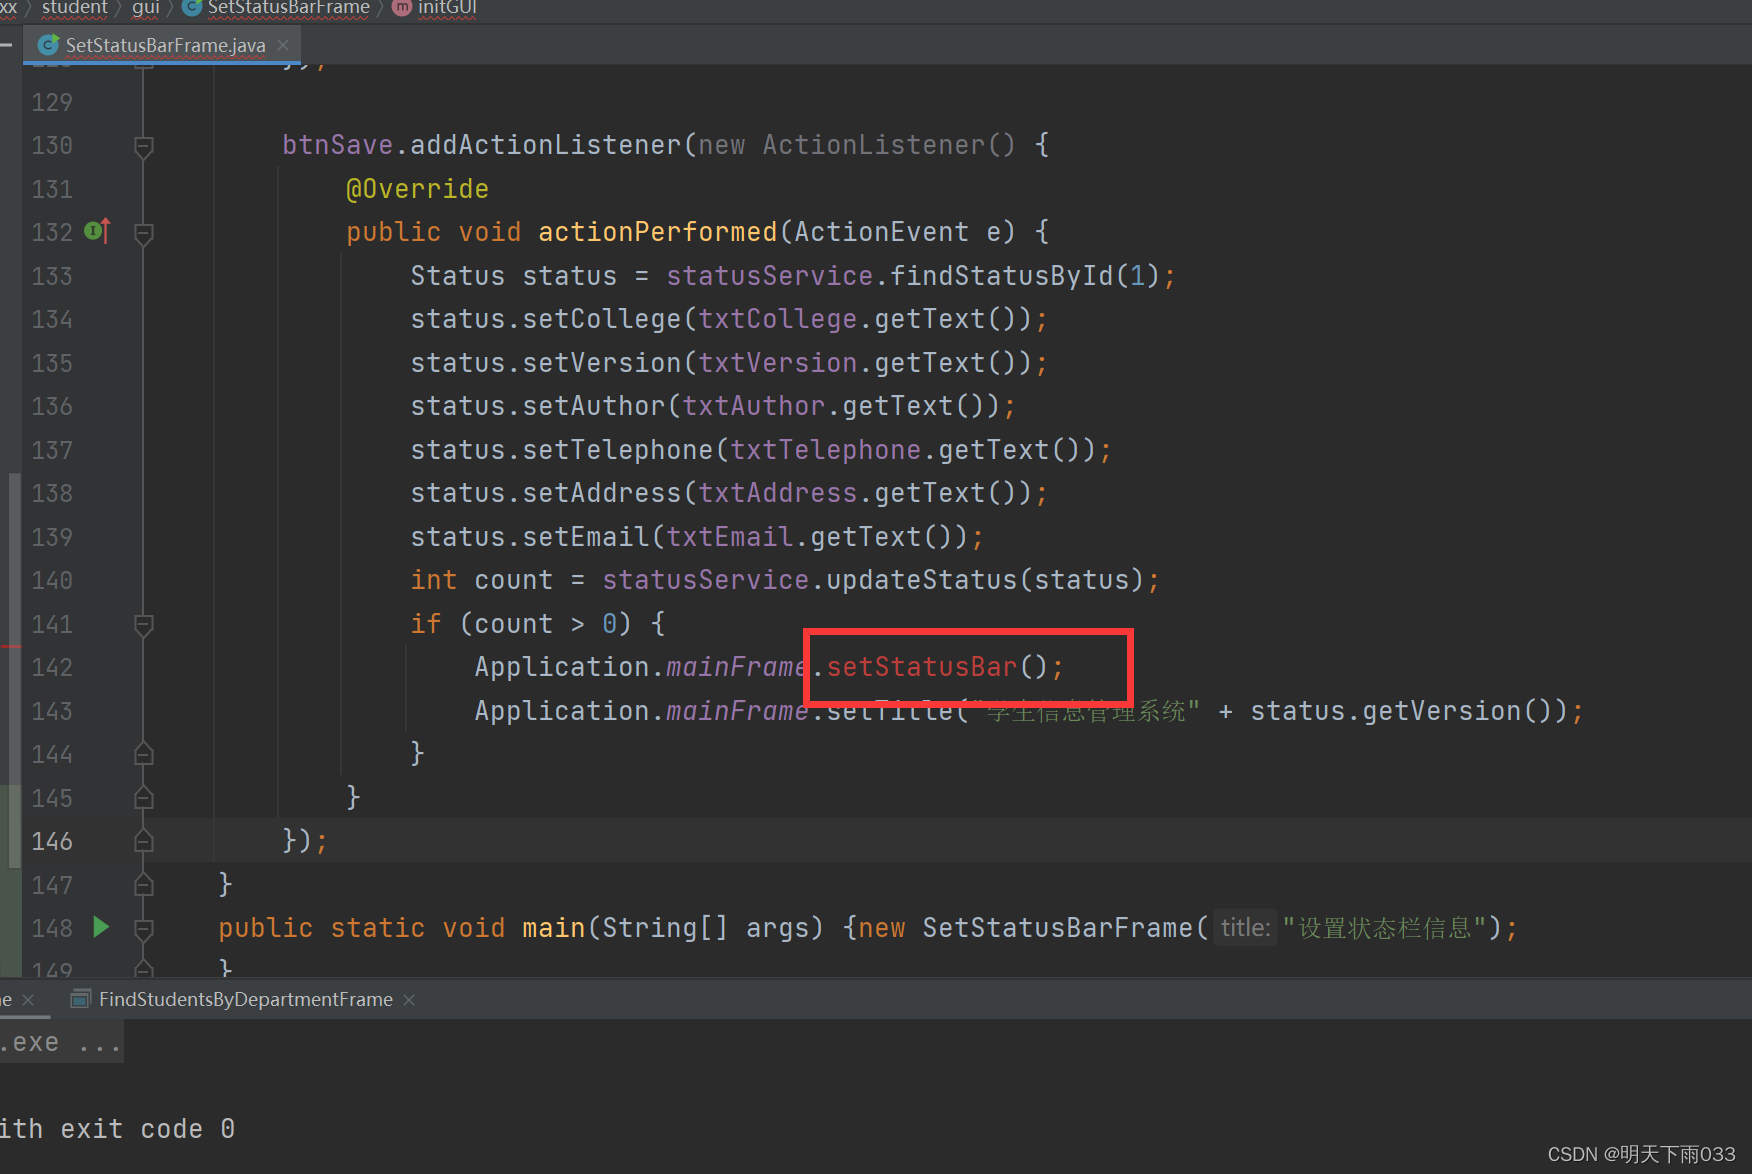Click txtAddress on line 138

click(x=777, y=493)
